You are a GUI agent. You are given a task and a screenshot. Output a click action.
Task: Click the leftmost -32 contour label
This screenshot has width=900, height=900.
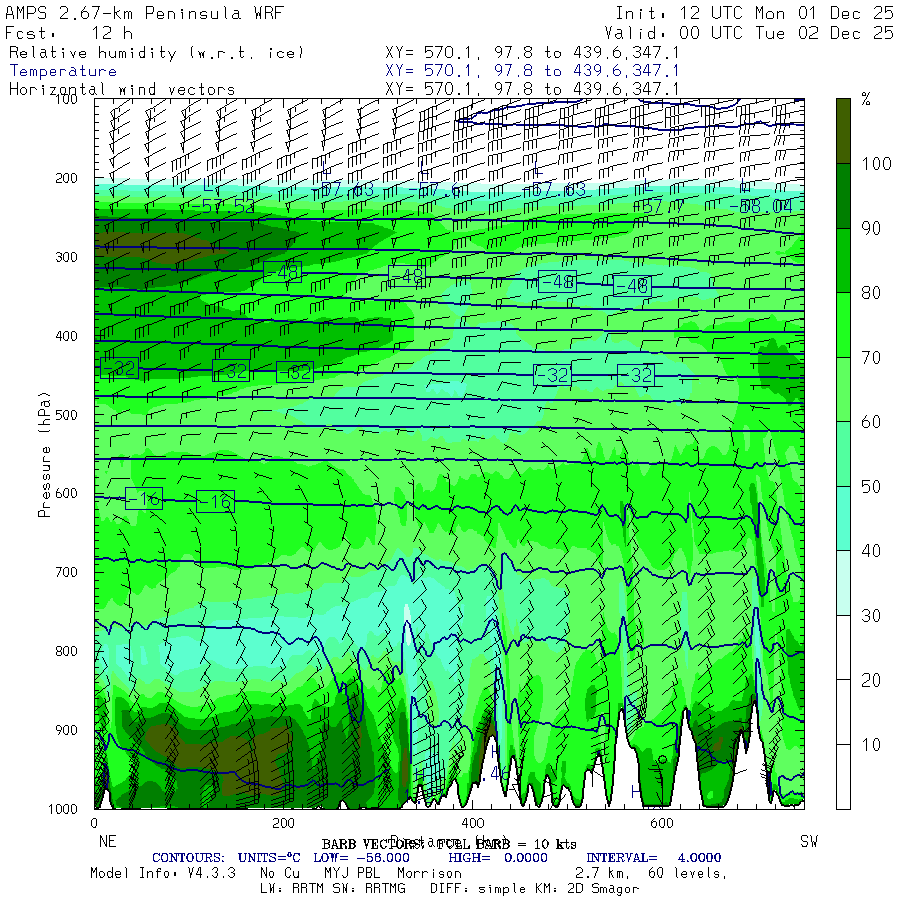pyautogui.click(x=119, y=368)
